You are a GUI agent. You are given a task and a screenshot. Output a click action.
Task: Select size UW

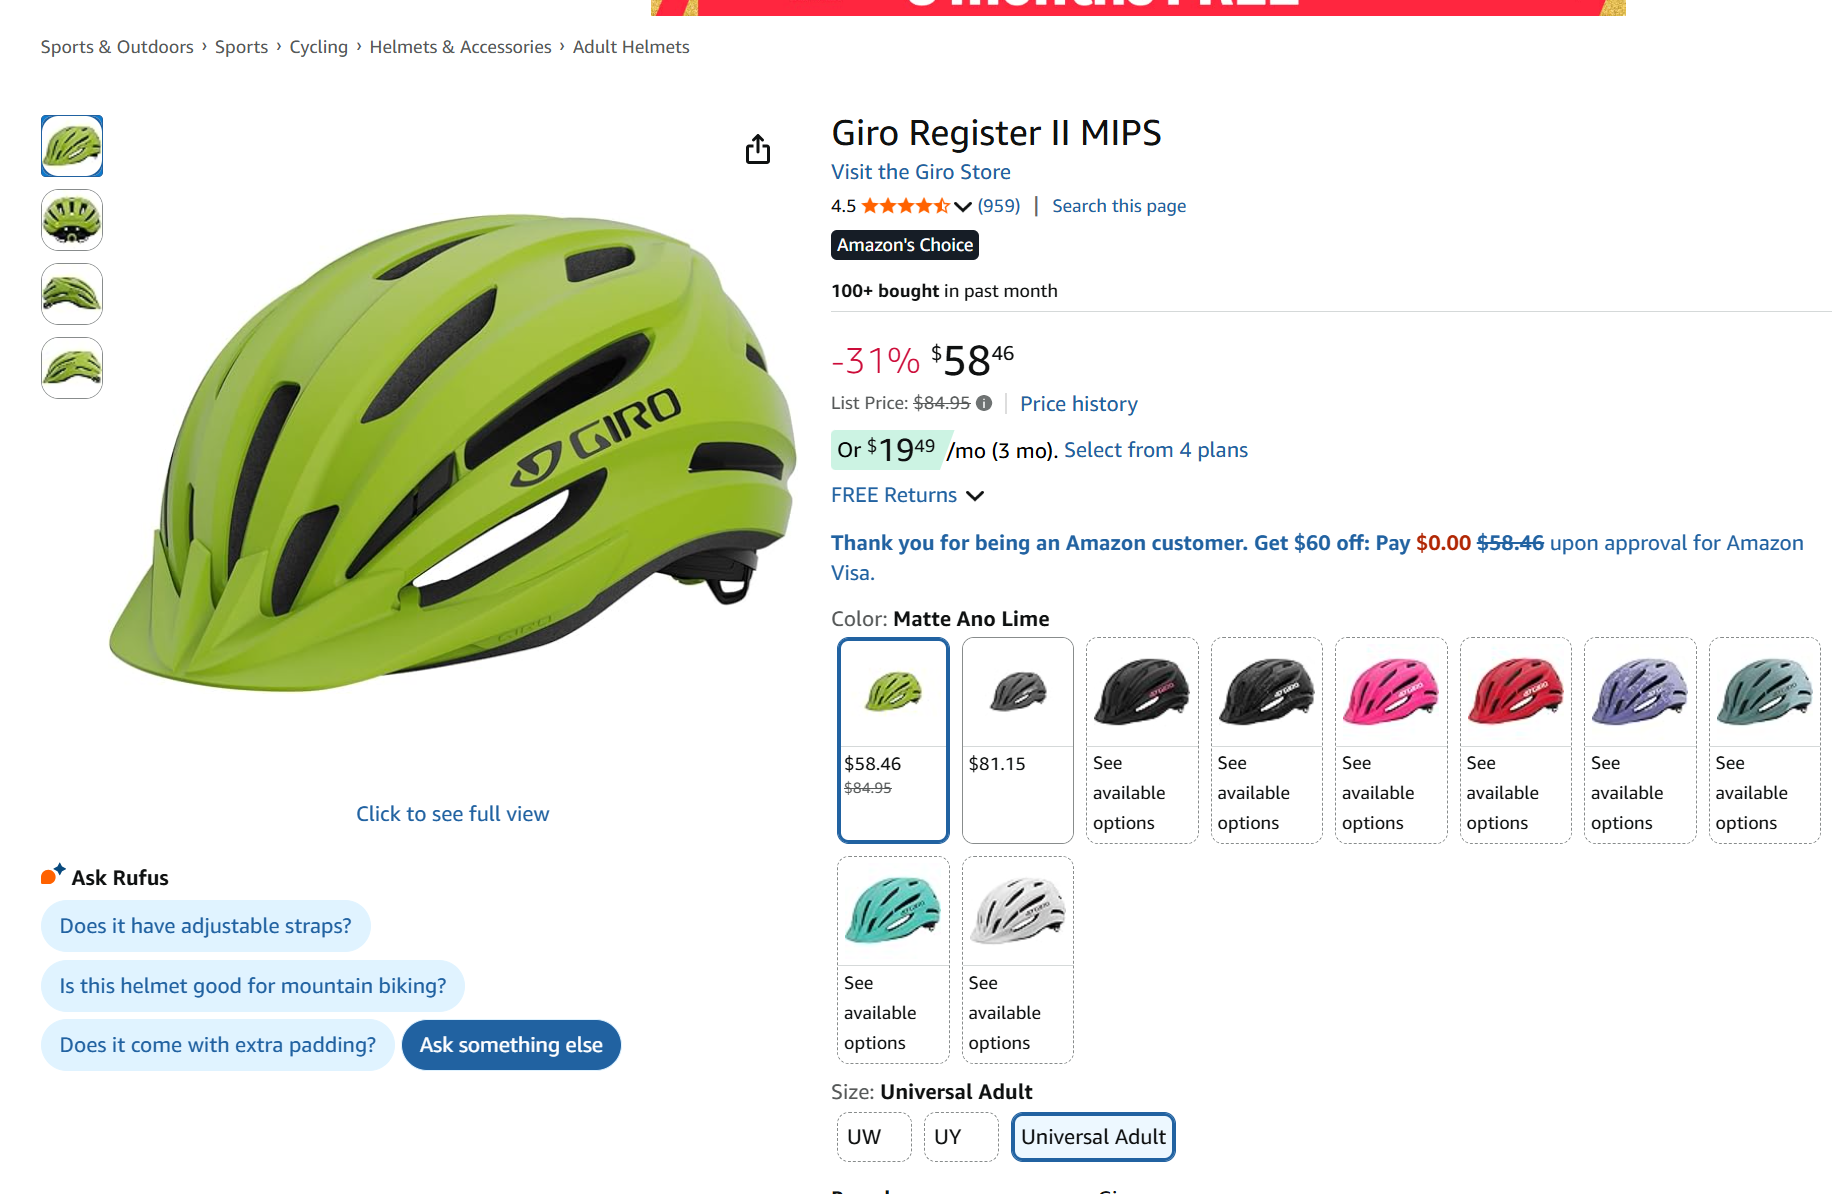(873, 1137)
